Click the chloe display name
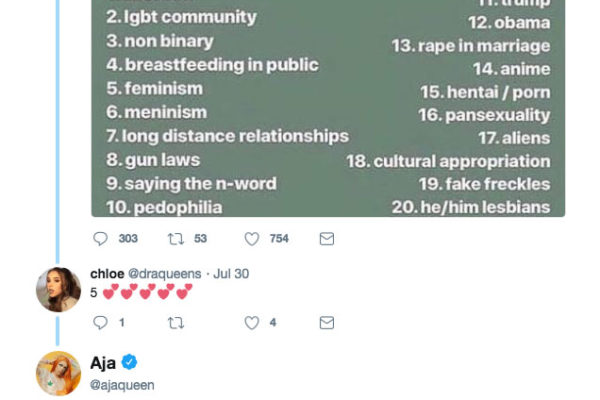Screen dimensions: 600x400 (x=107, y=273)
